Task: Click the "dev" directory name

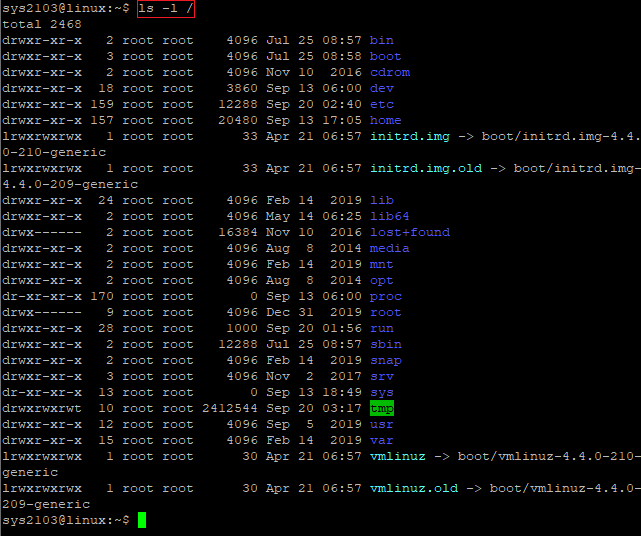Action: 381,88
